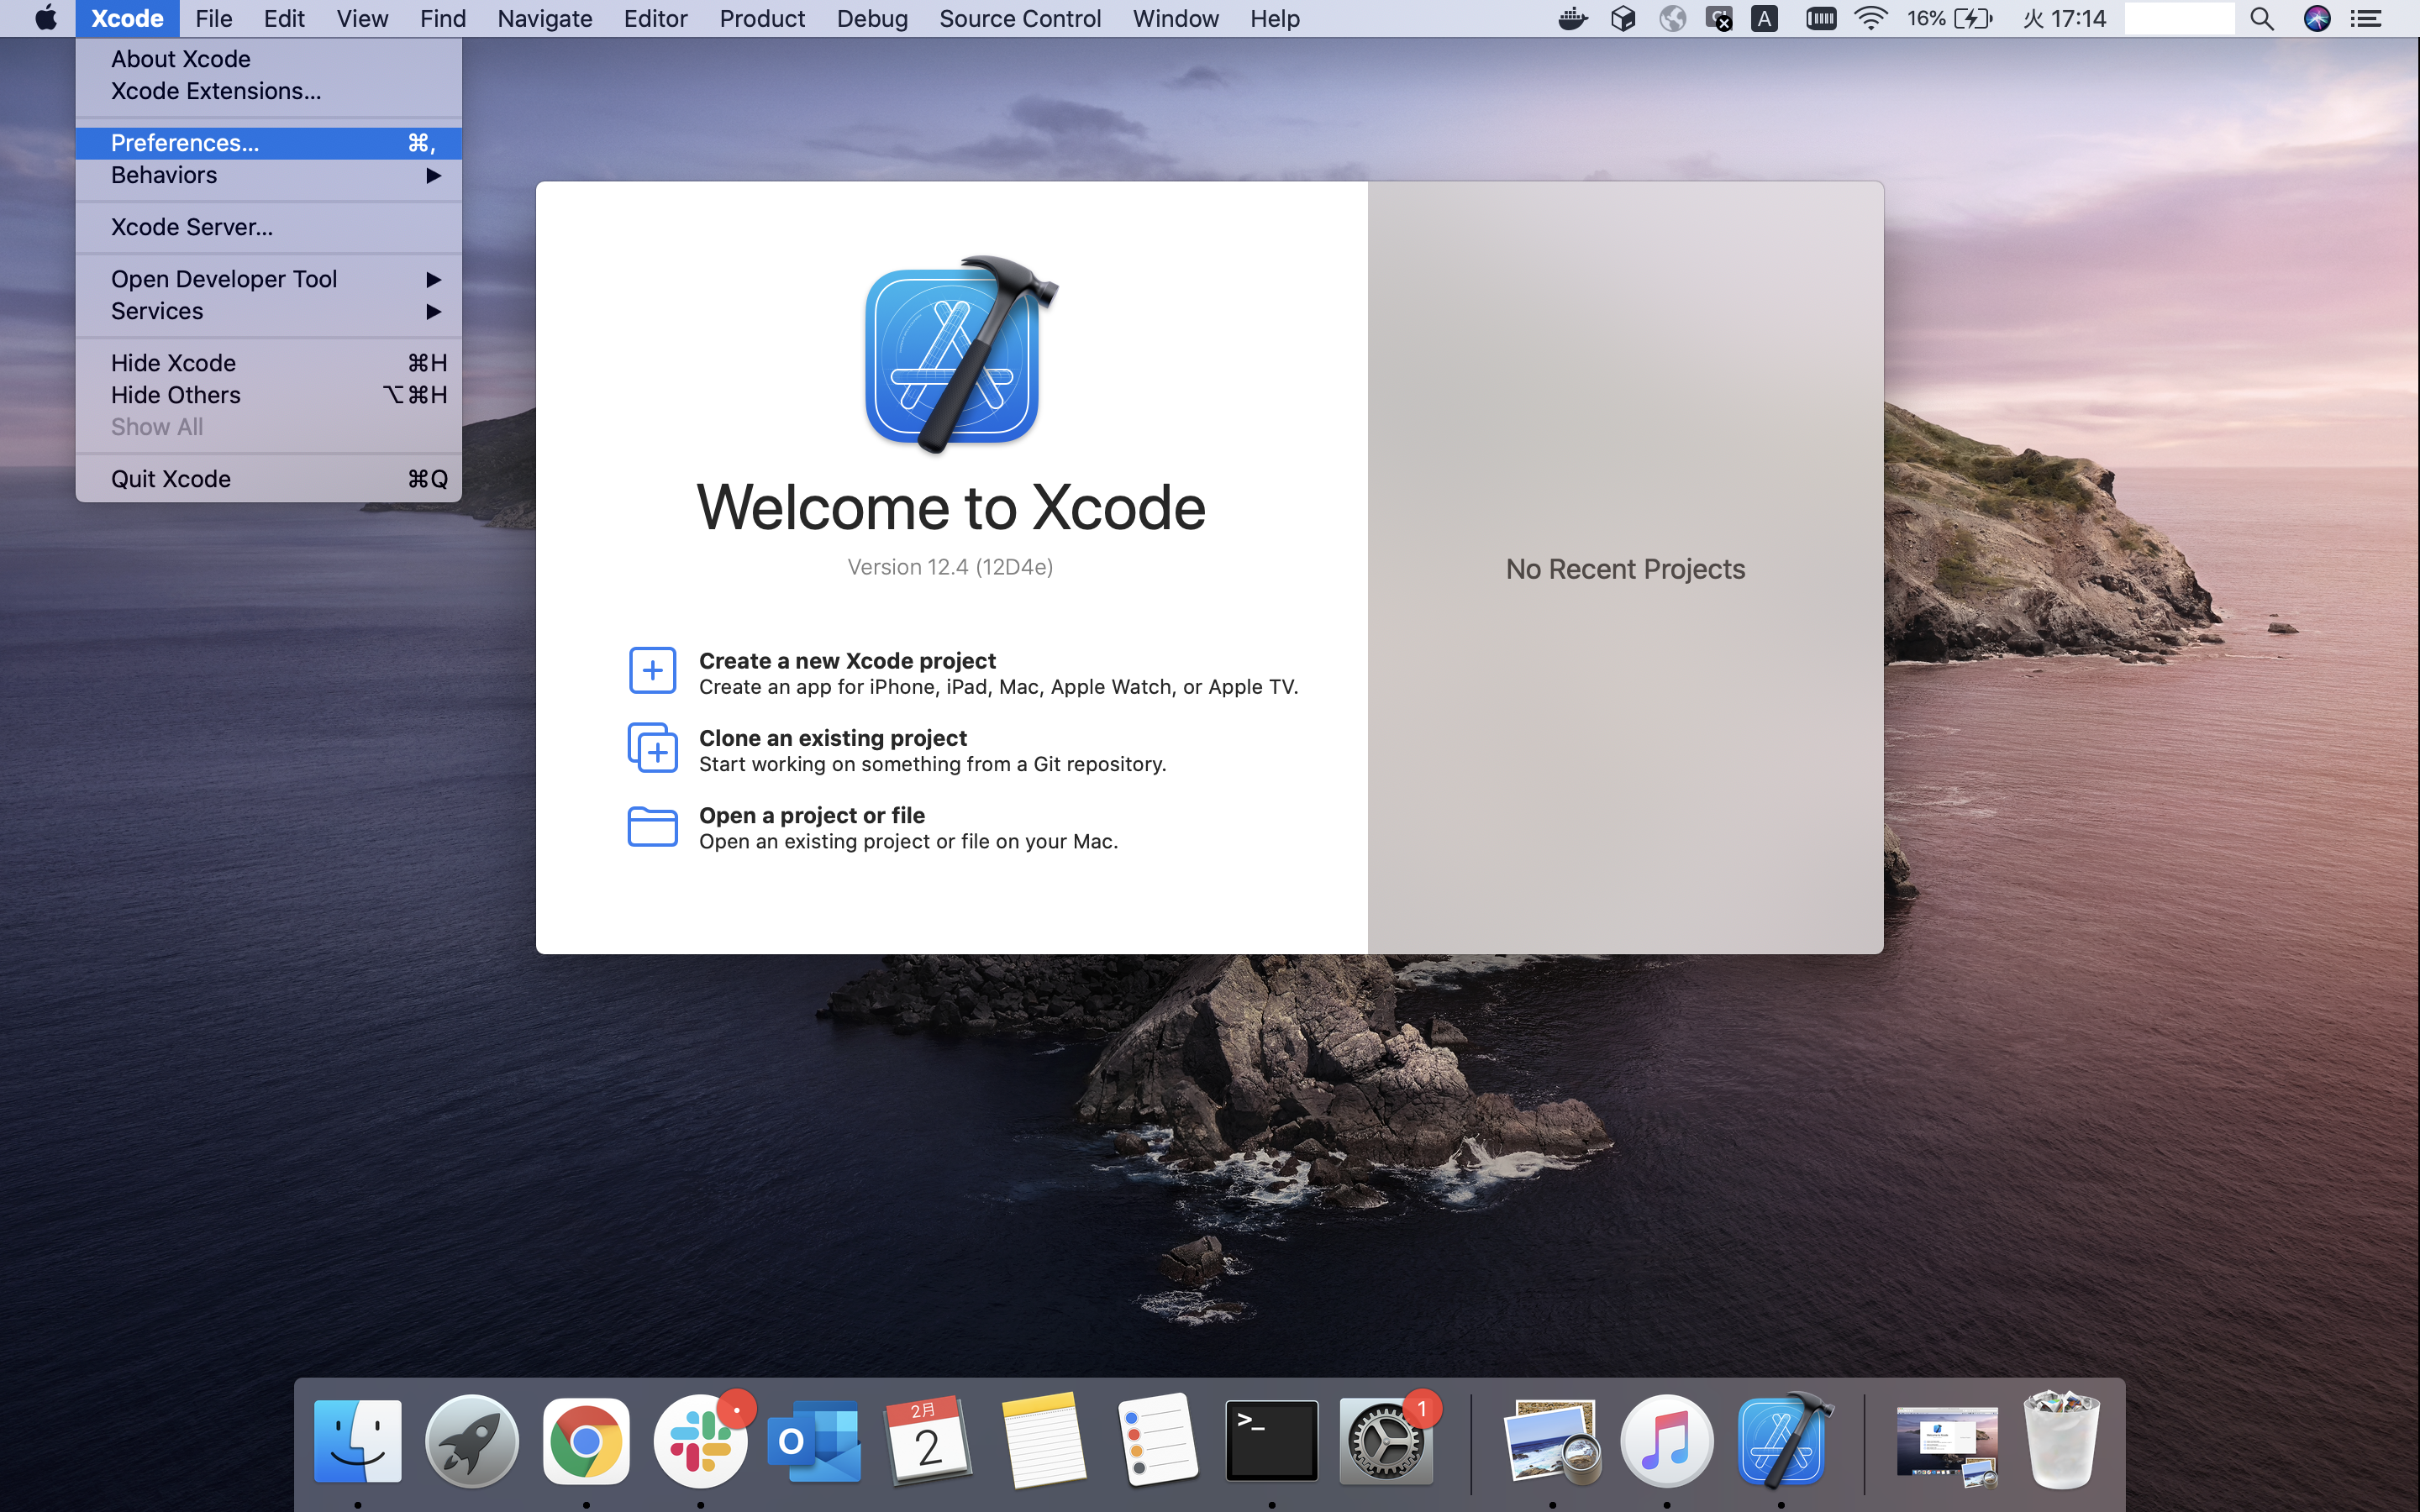Open the File menu

(214, 18)
